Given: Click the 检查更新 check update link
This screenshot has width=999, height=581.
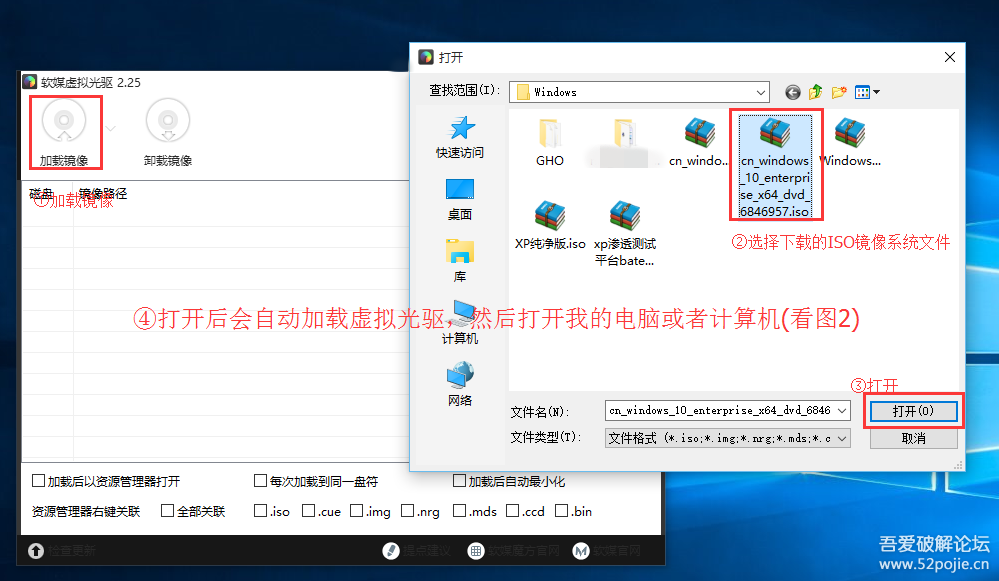Looking at the screenshot, I should click(62, 551).
